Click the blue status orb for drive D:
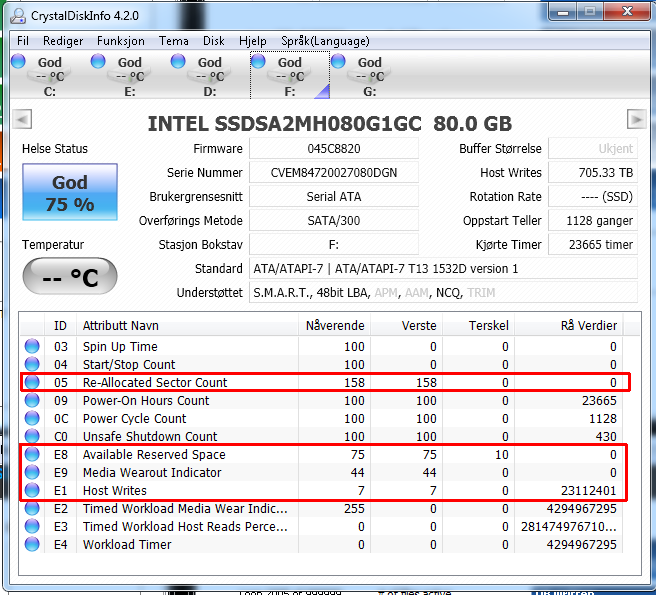This screenshot has width=656, height=595. point(178,61)
